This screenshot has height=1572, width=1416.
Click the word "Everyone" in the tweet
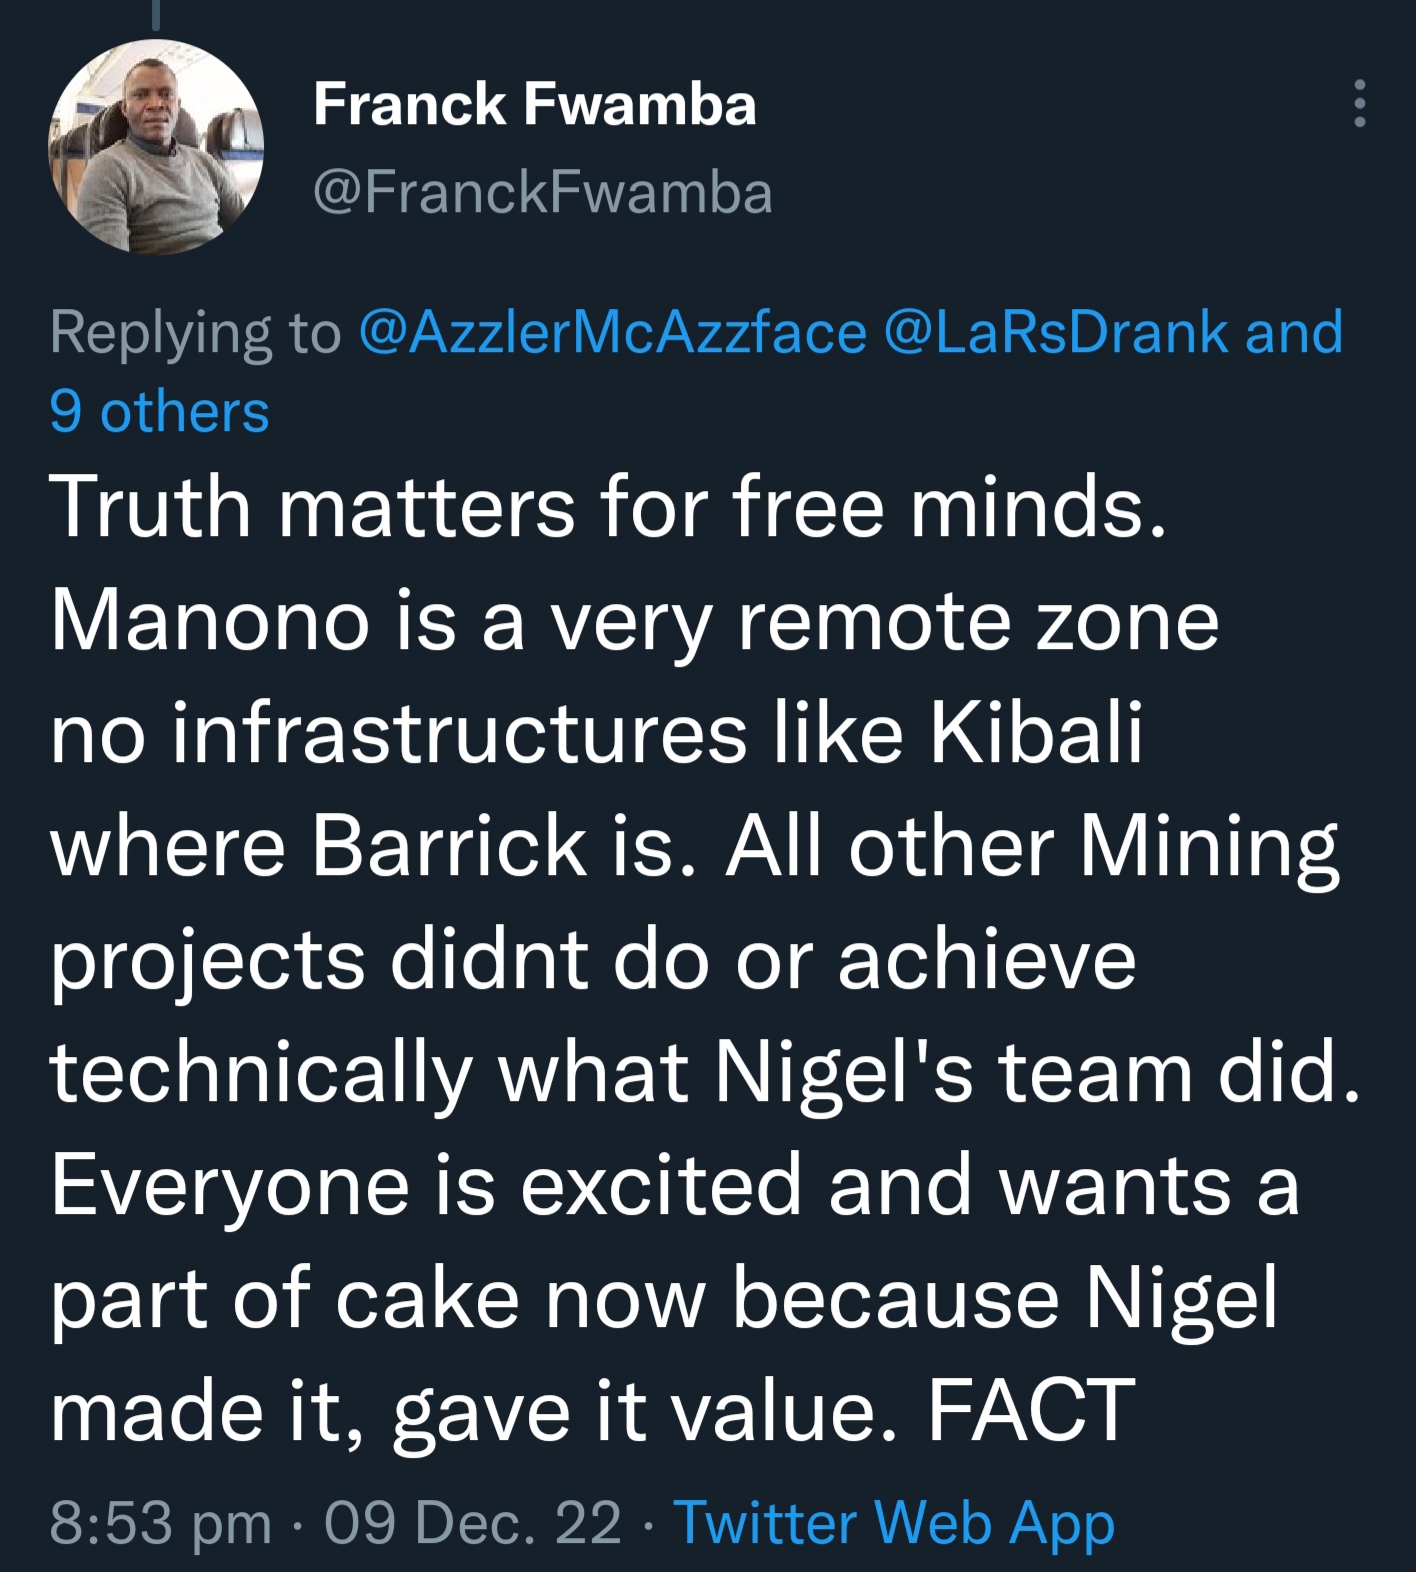[230, 1186]
